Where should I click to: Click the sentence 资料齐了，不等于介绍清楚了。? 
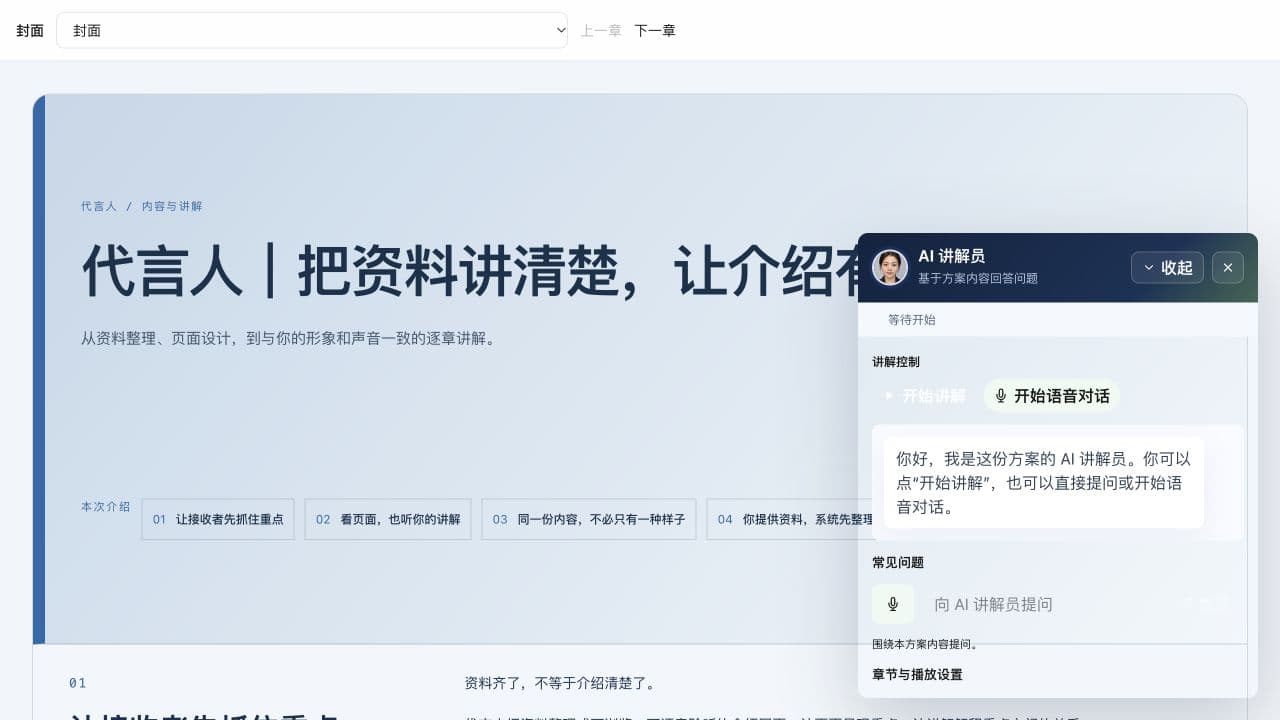(x=561, y=684)
